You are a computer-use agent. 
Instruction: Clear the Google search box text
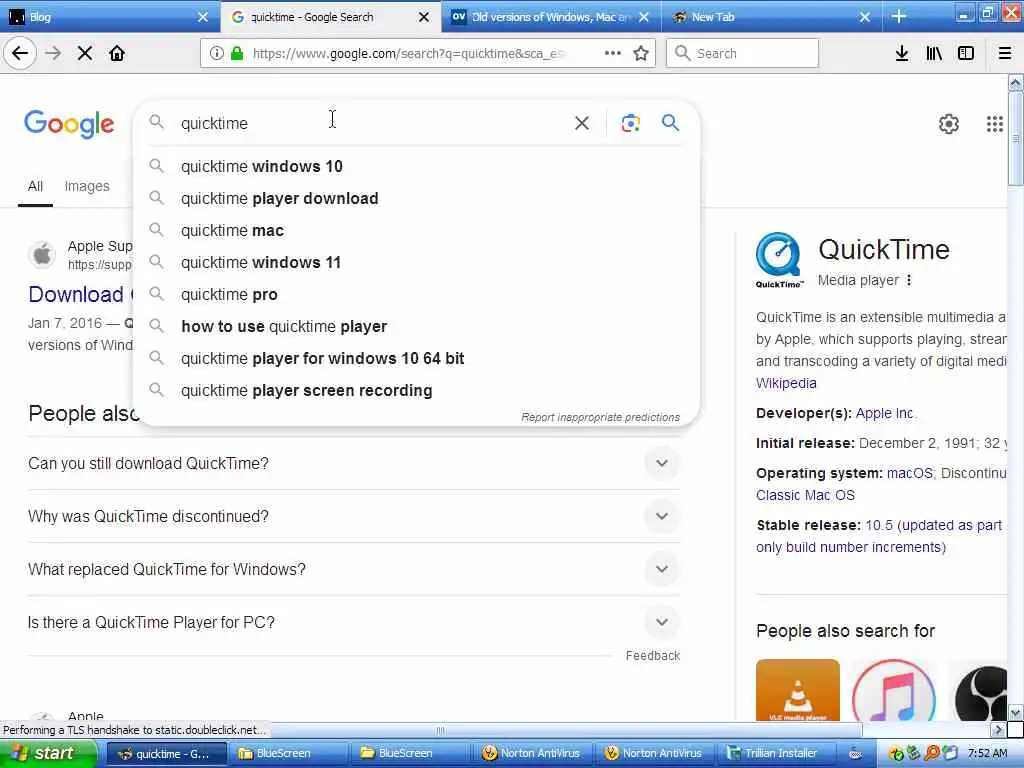tap(582, 123)
